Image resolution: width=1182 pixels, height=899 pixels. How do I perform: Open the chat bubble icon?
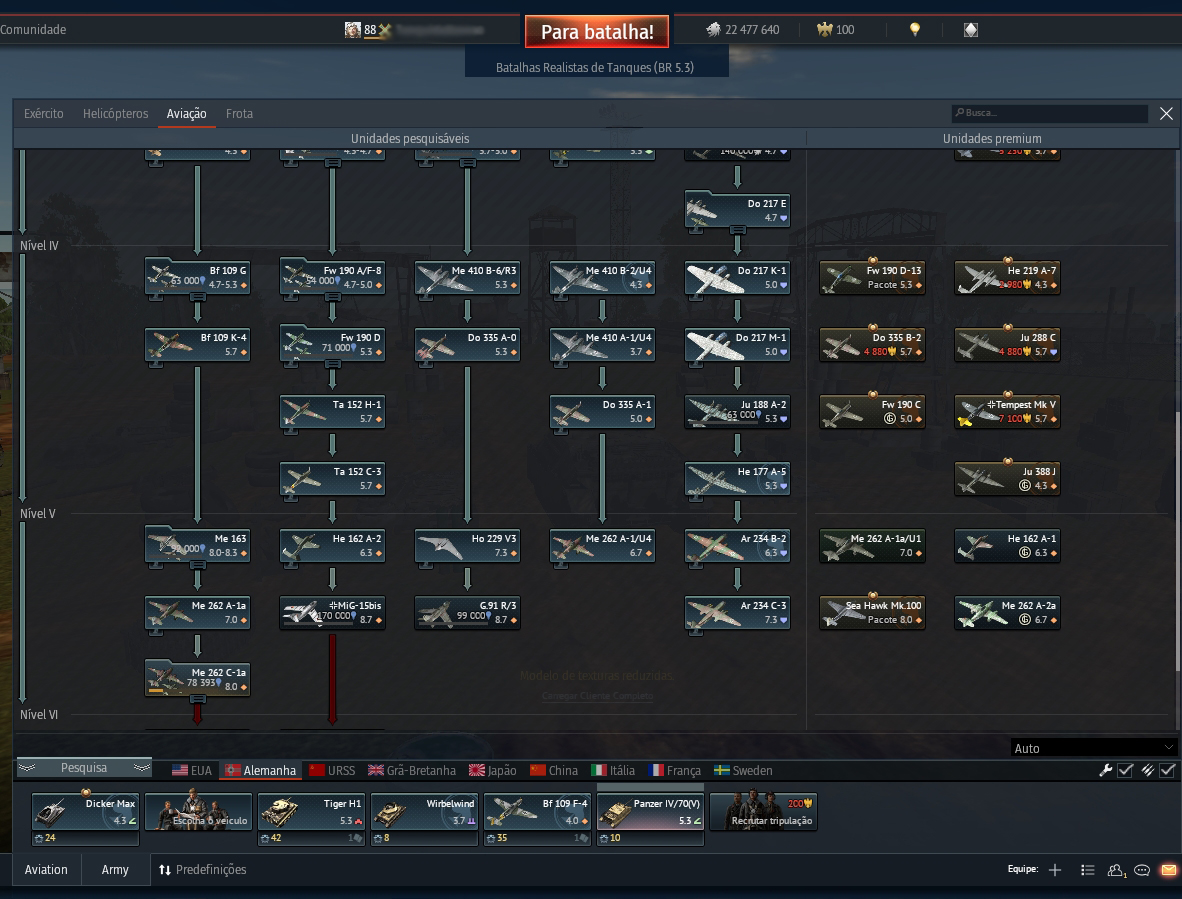[x=1142, y=870]
